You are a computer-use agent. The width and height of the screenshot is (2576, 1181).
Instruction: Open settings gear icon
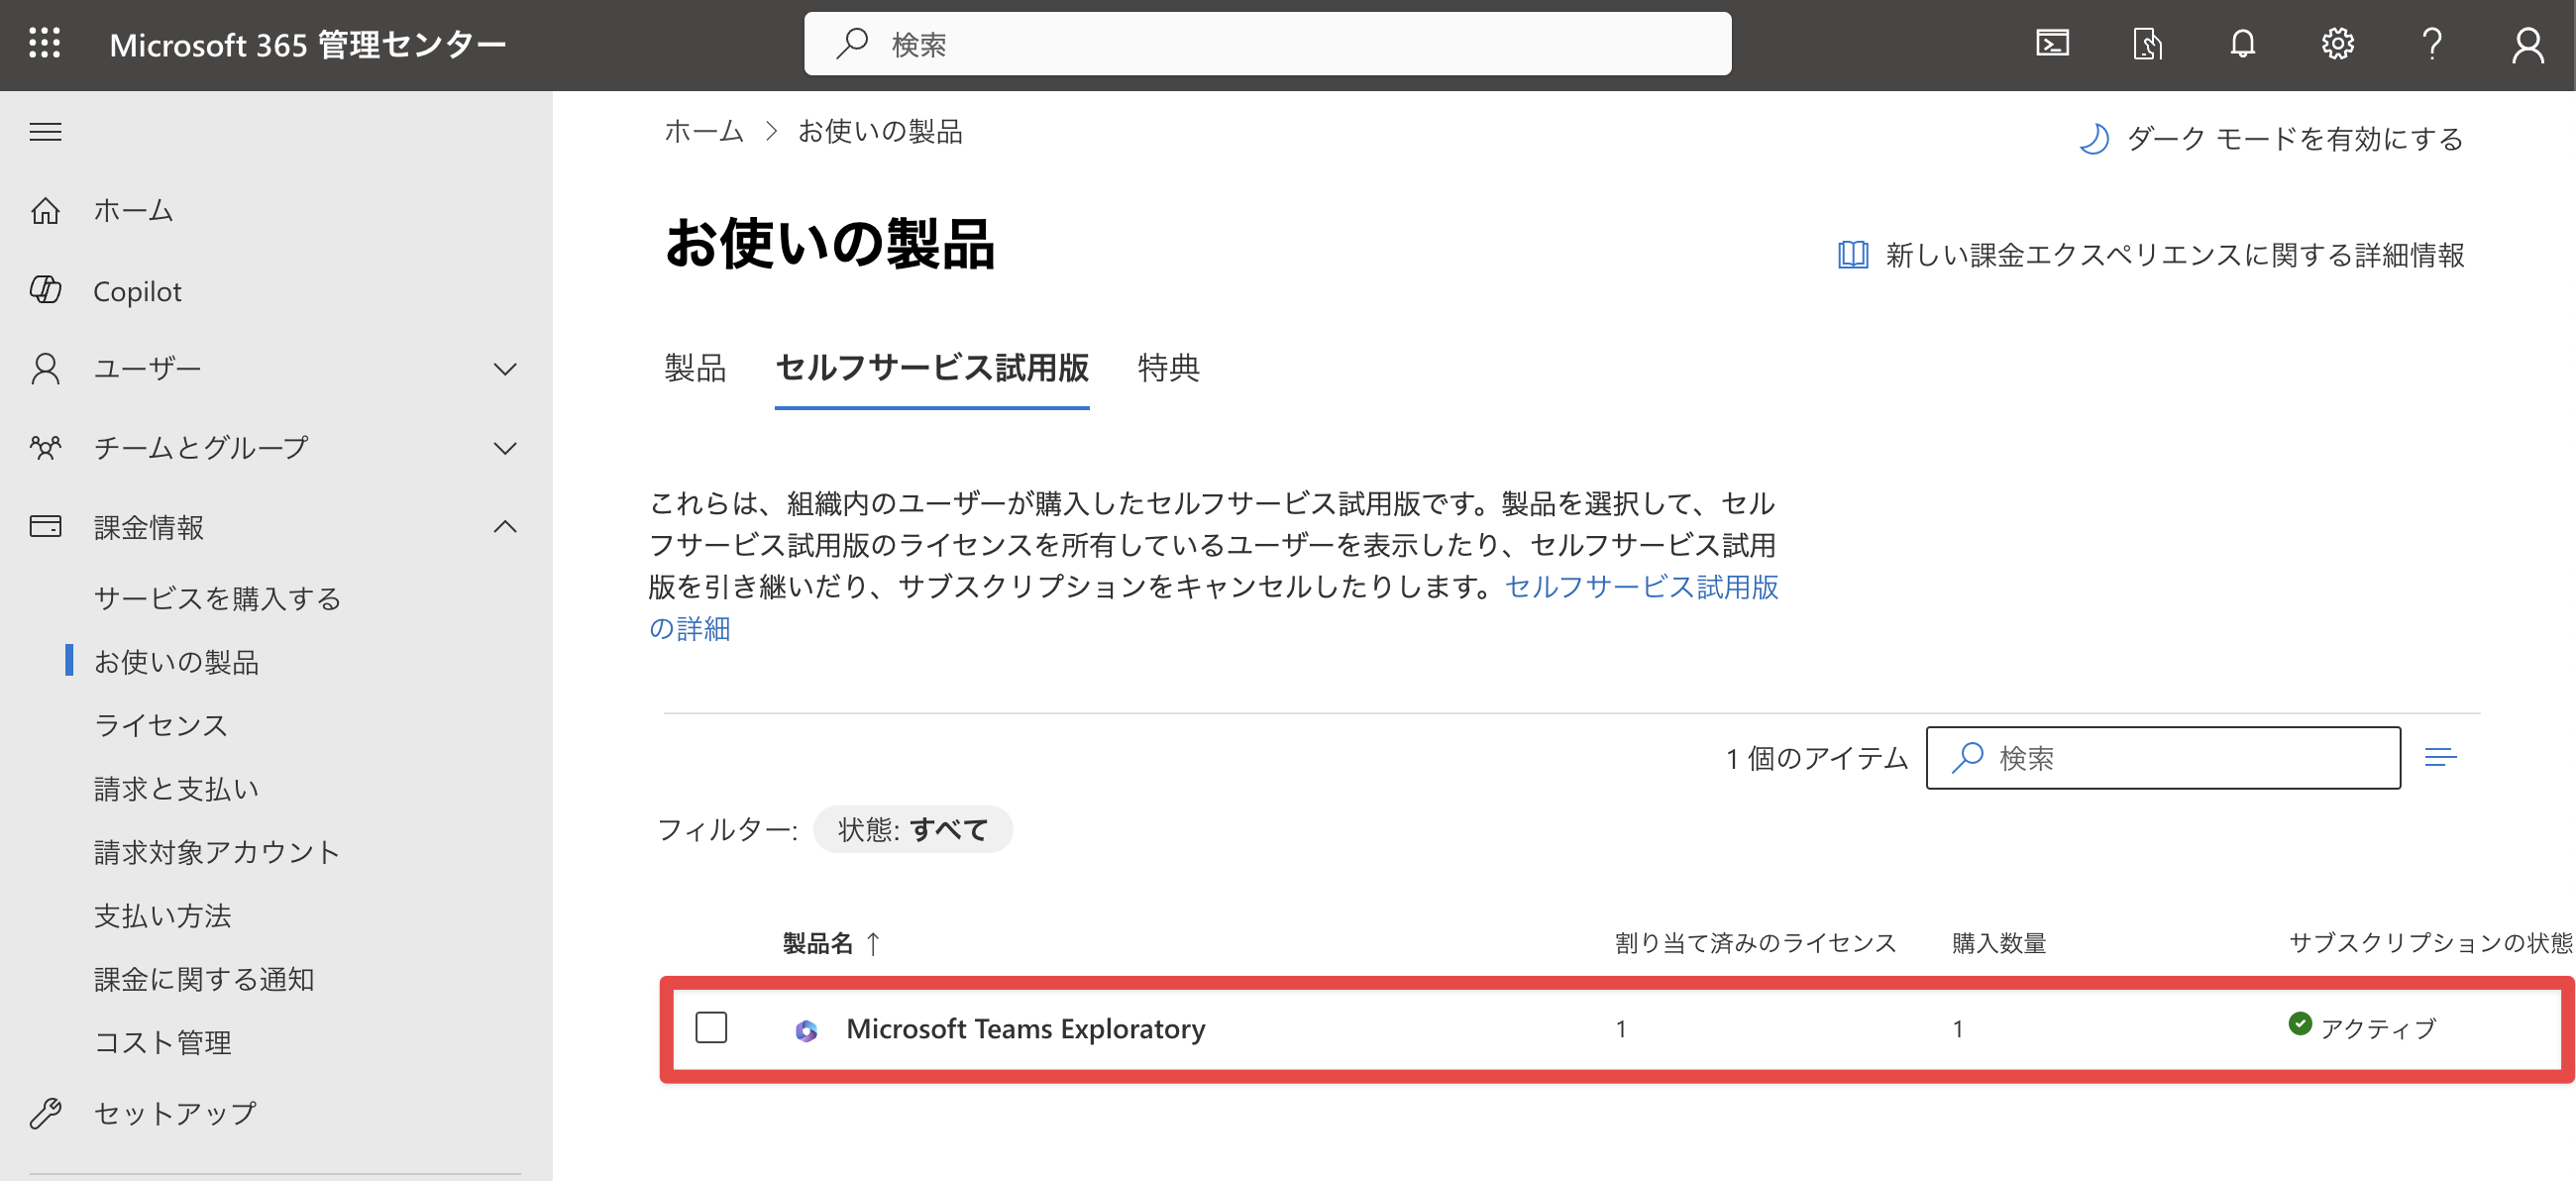(x=2337, y=44)
